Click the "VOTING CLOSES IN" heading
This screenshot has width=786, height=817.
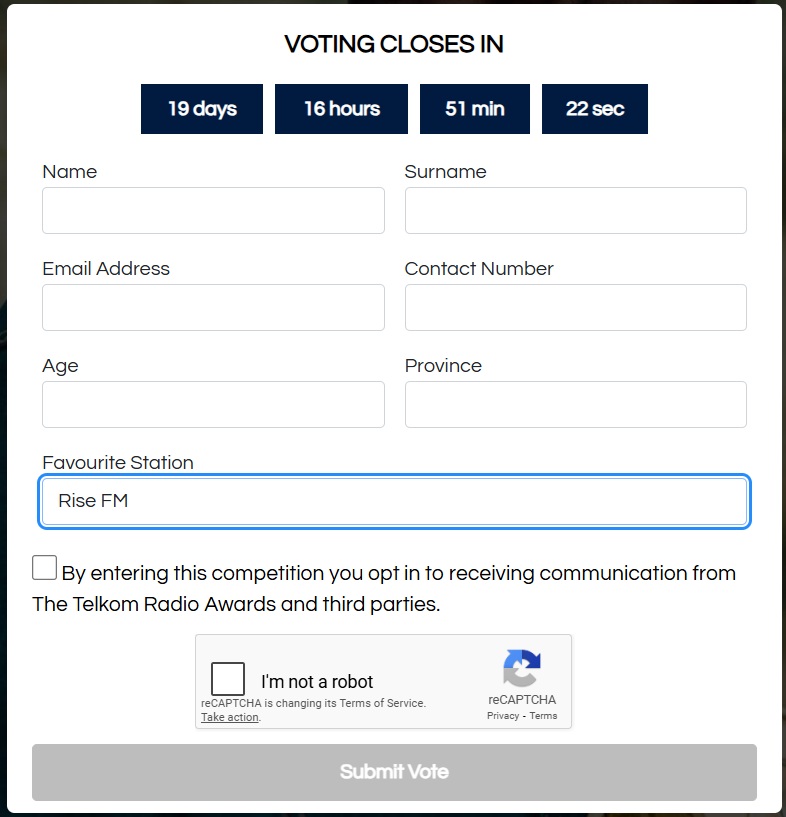(x=394, y=44)
